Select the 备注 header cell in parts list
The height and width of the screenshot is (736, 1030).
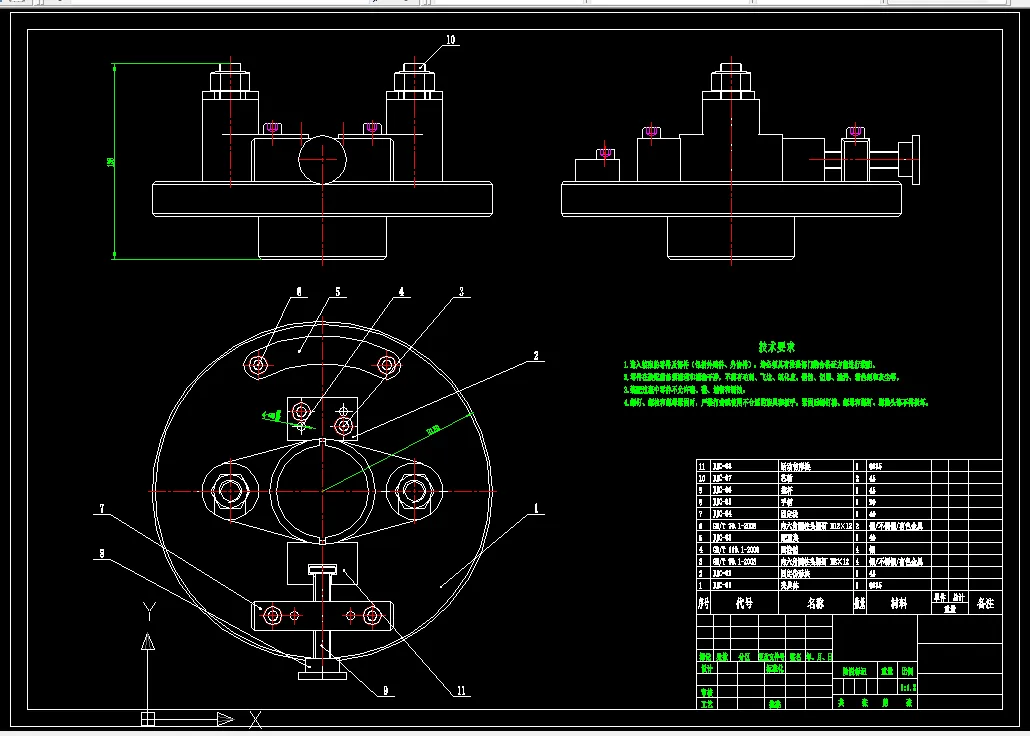point(985,603)
